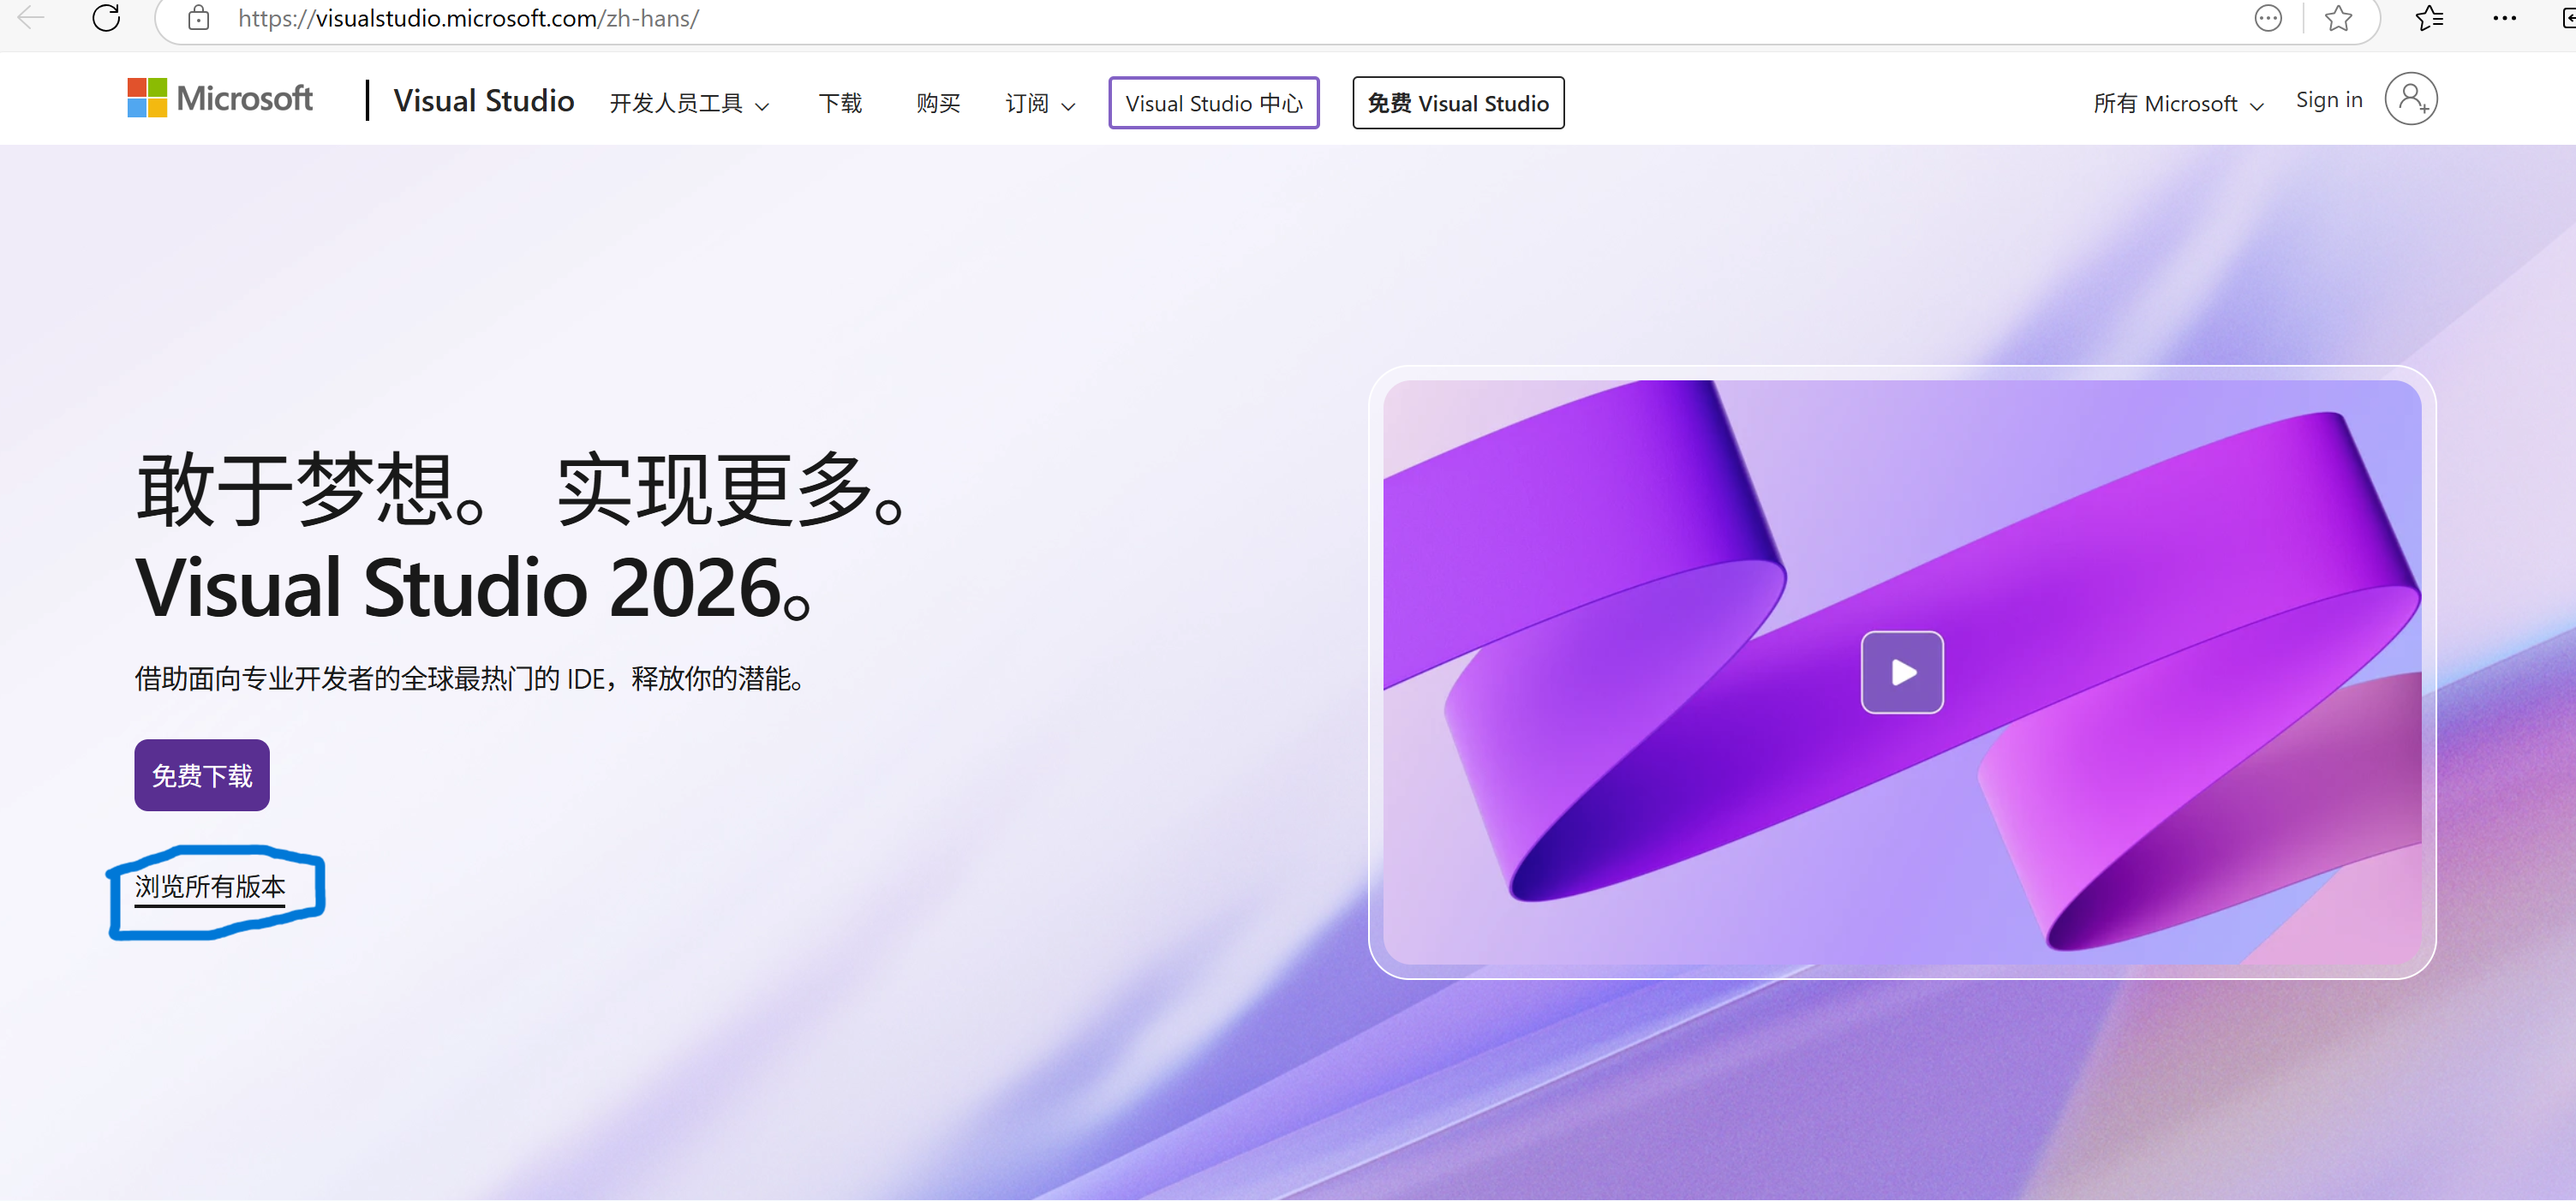
Task: Click the Visual Studio 中心 button
Action: click(x=1213, y=103)
